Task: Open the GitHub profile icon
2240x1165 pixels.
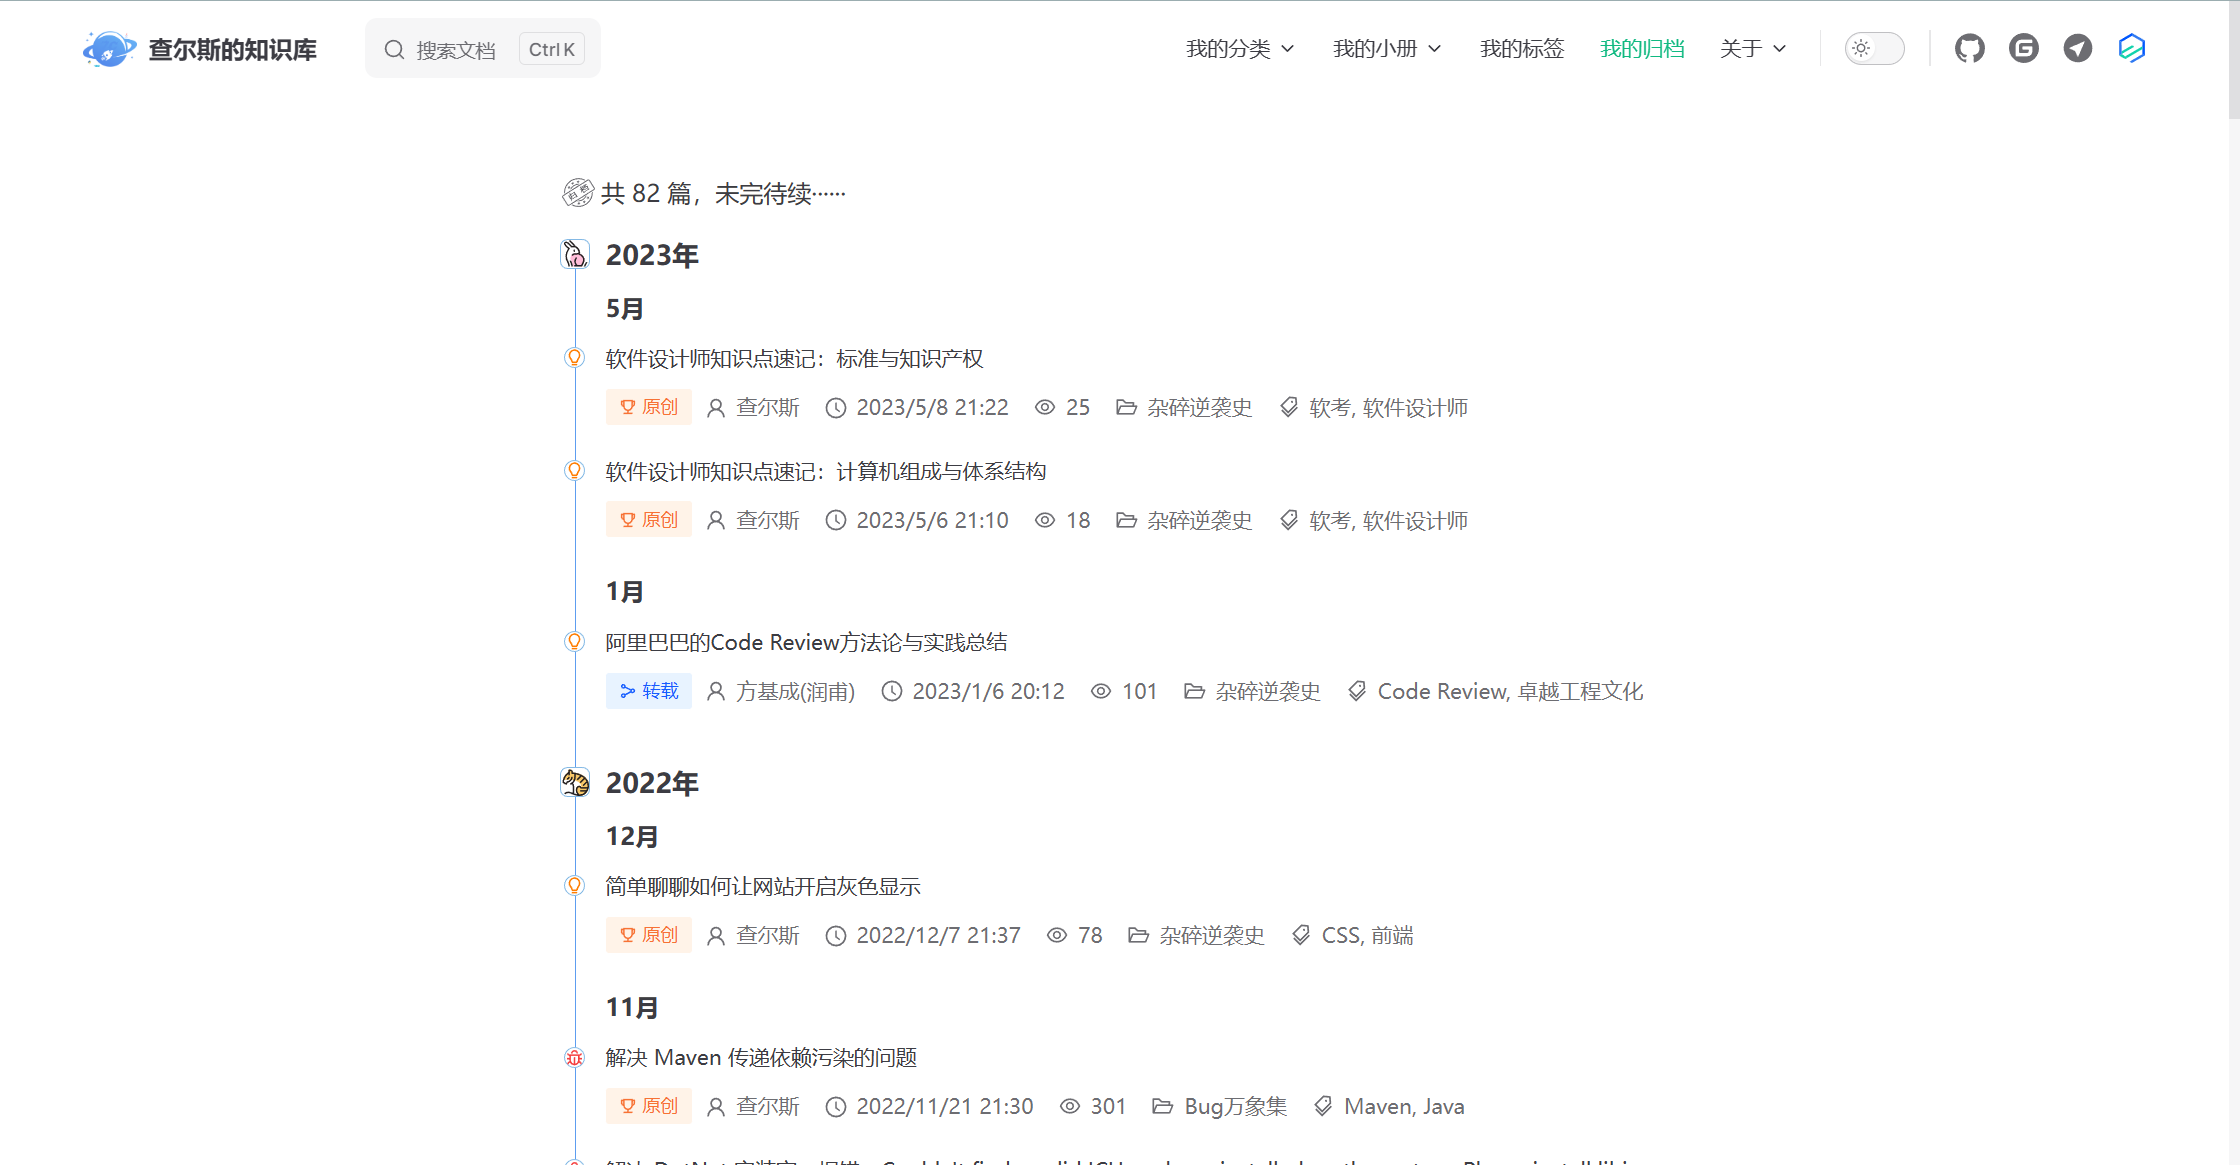Action: (1969, 48)
